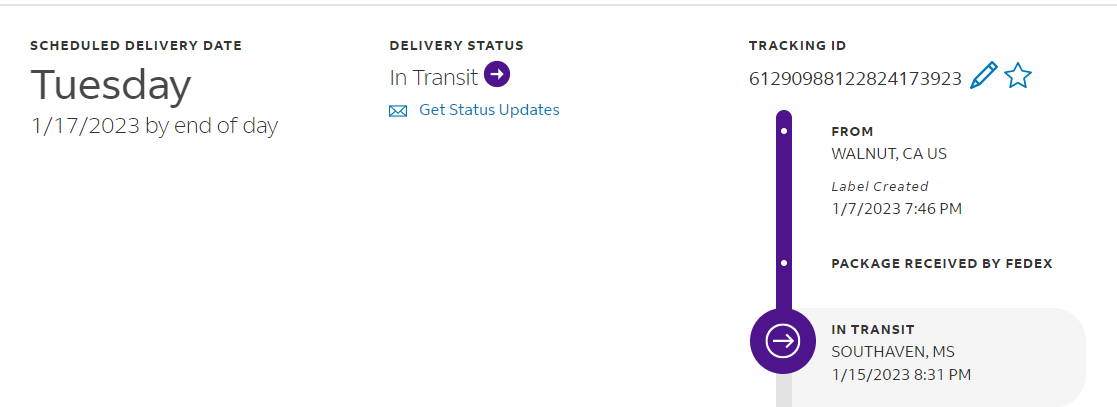Click the envelope icon for status updates
Viewport: 1117px width, 407px height.
(398, 111)
